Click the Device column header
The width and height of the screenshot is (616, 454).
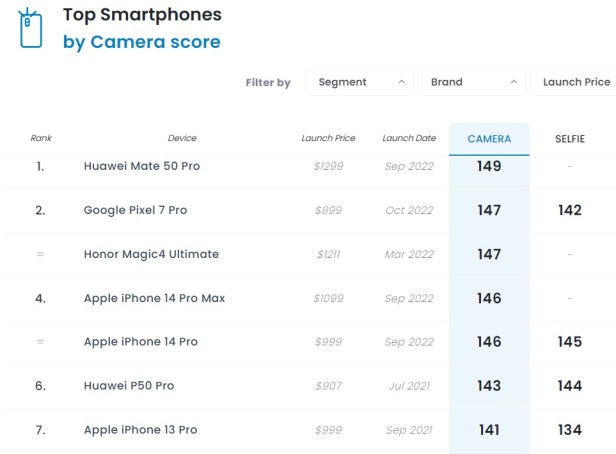click(x=182, y=139)
